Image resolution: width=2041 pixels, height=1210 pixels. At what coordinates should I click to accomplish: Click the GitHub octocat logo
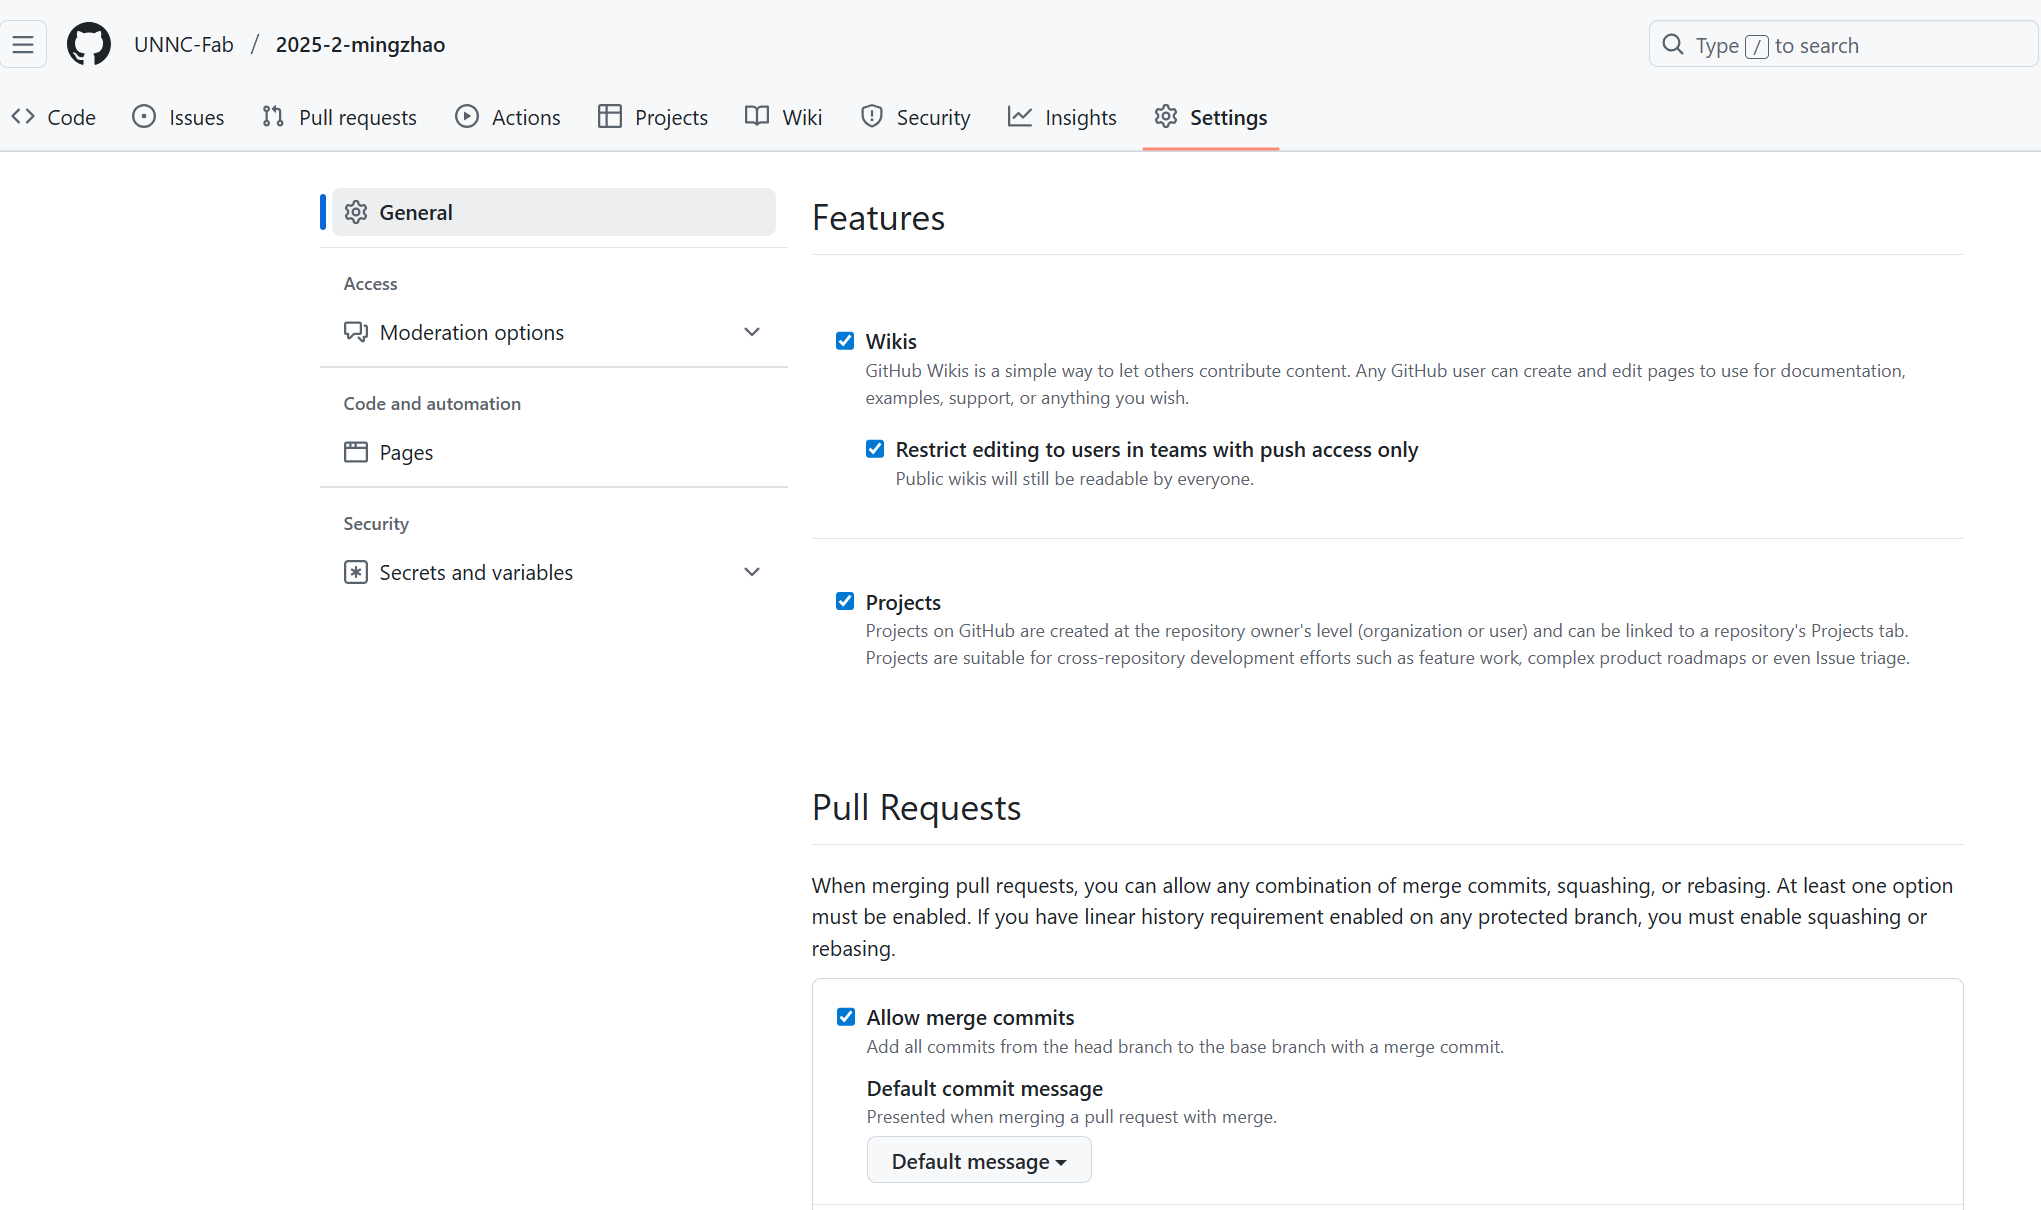88,45
